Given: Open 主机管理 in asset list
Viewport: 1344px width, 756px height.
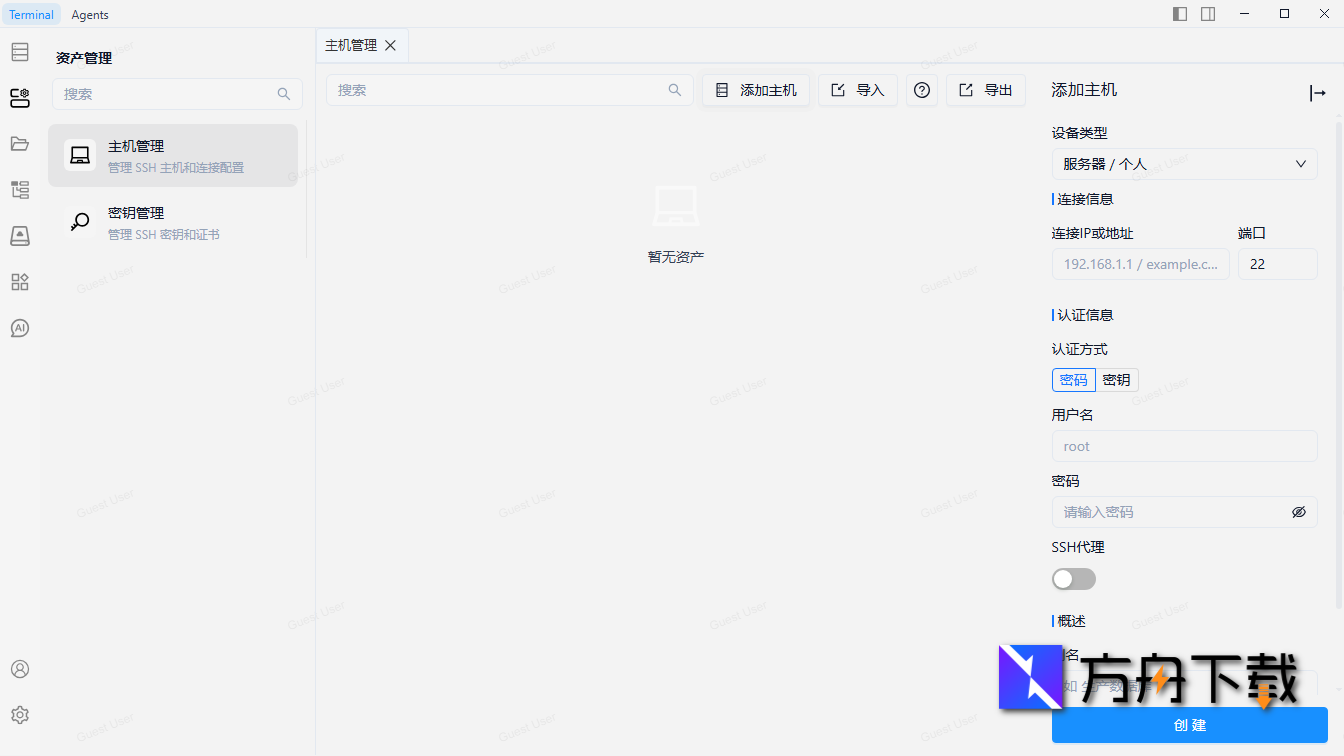Looking at the screenshot, I should tap(173, 155).
